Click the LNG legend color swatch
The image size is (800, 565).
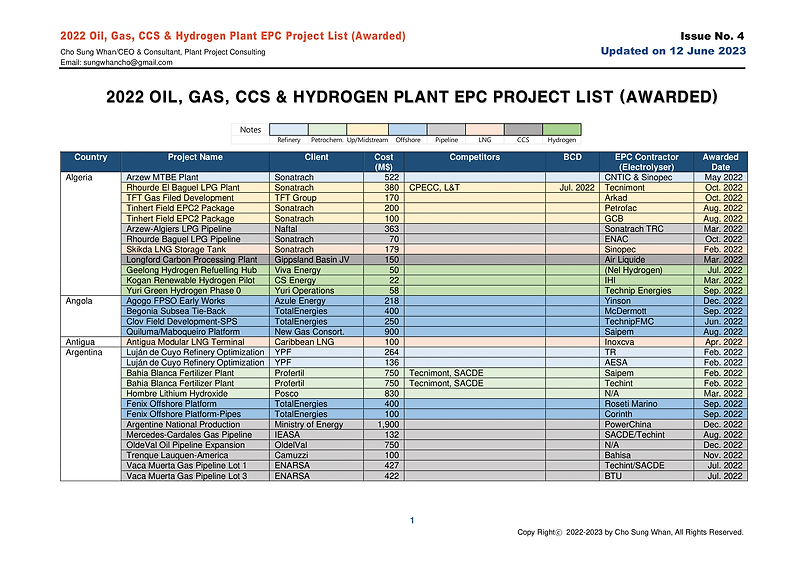click(485, 130)
